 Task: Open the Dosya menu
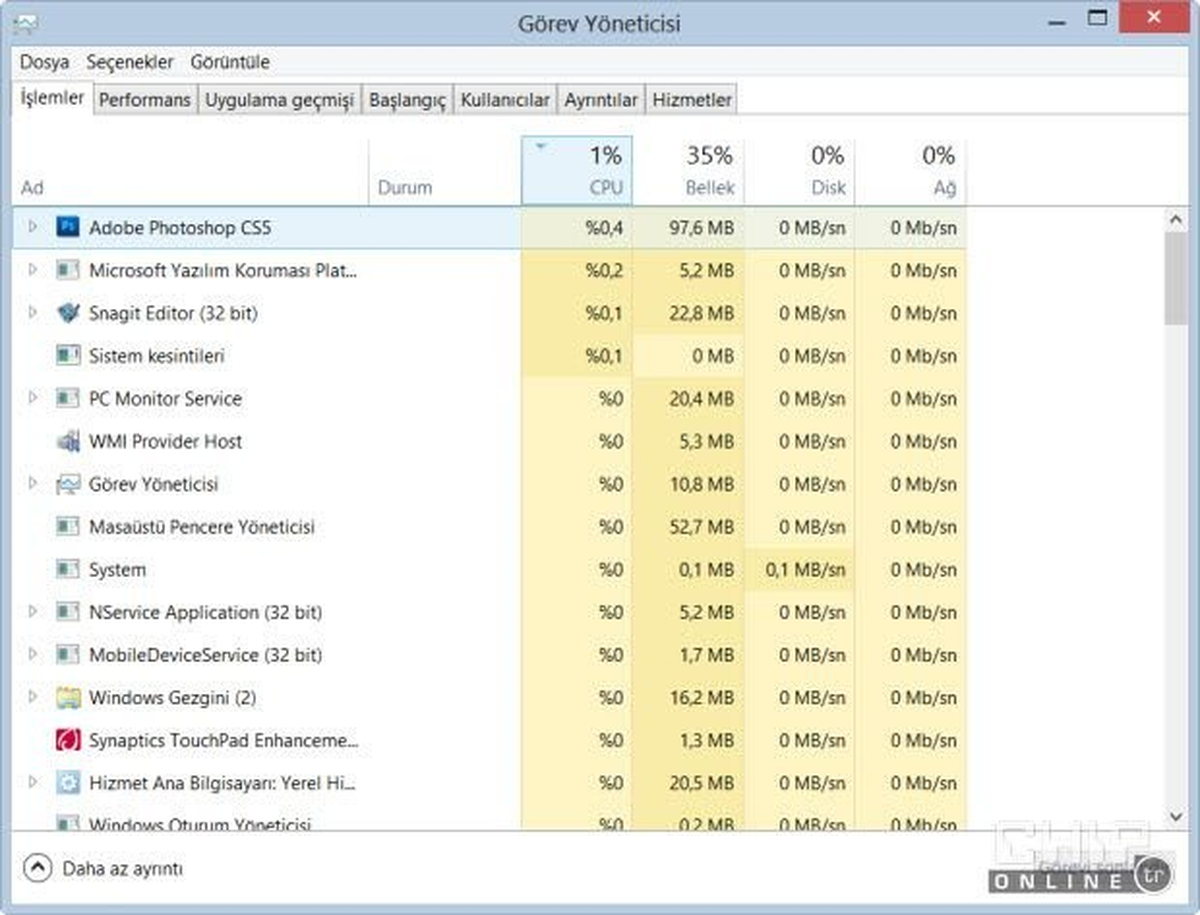[45, 62]
